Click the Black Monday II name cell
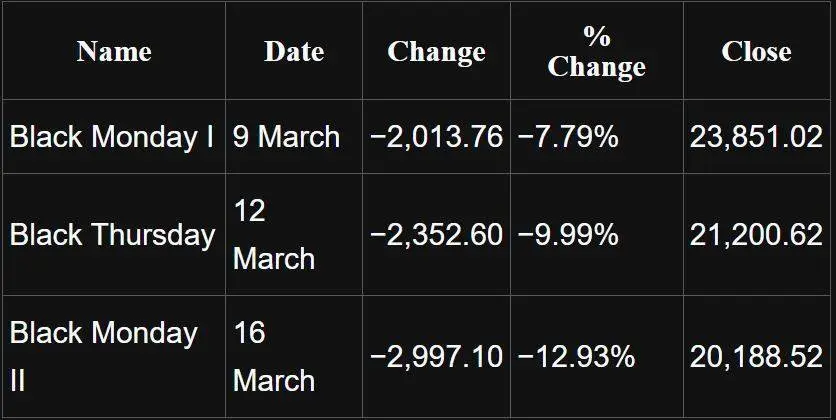836x420 pixels. tap(104, 356)
